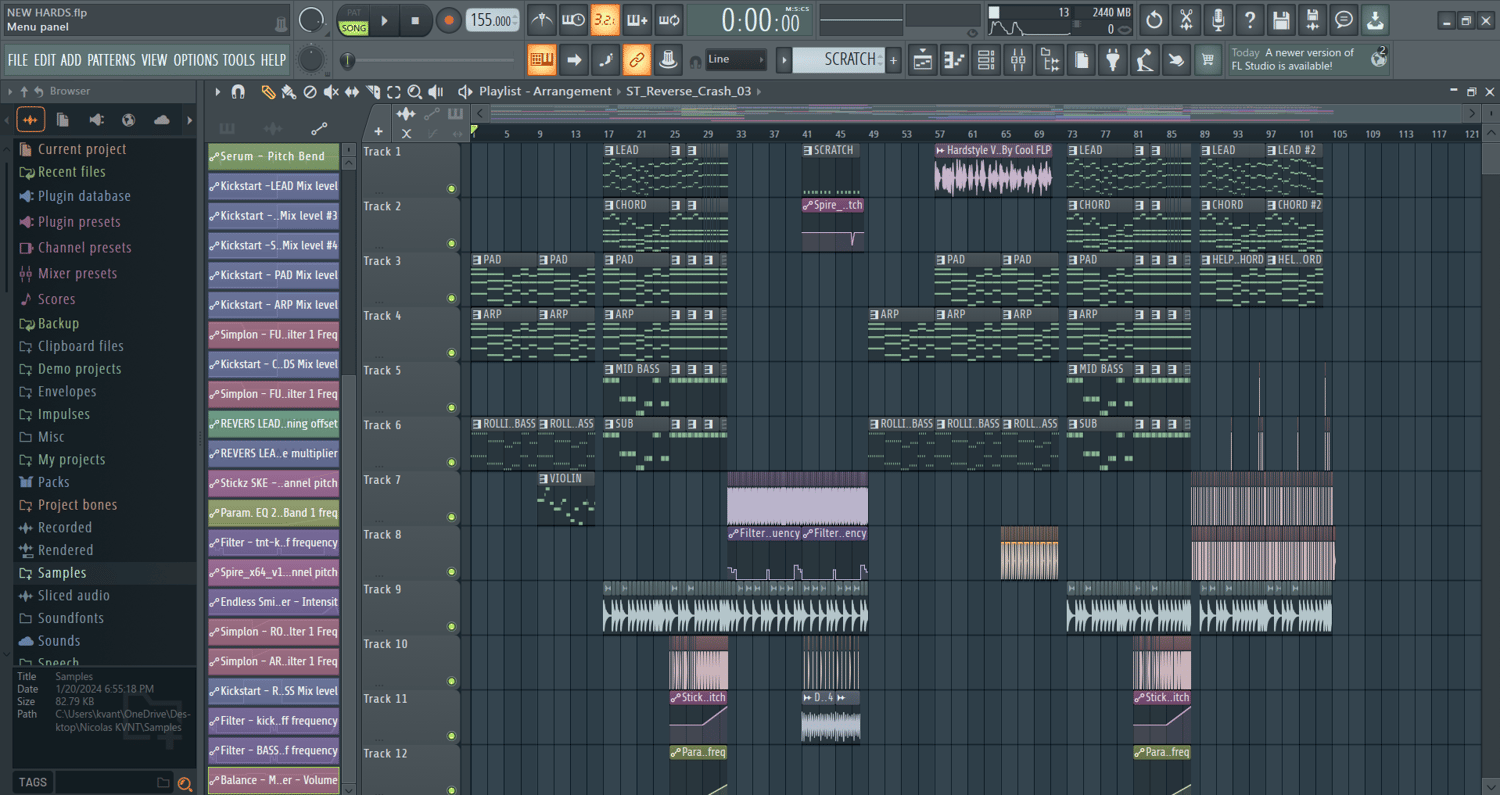The image size is (1500, 795).
Task: Click the main volume knob
Action: coord(312,19)
